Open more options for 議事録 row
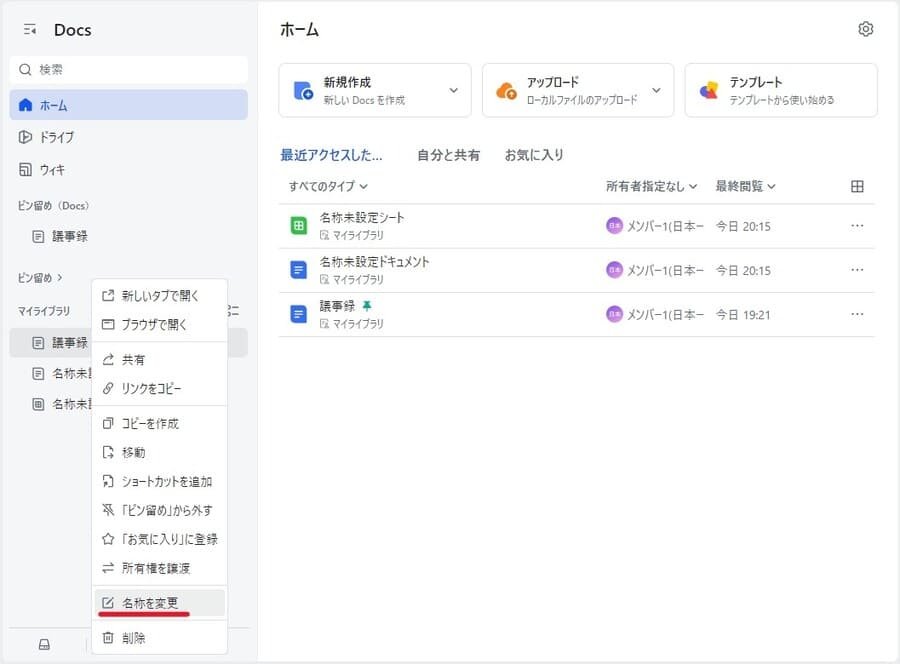The width and height of the screenshot is (900, 664). point(857,314)
